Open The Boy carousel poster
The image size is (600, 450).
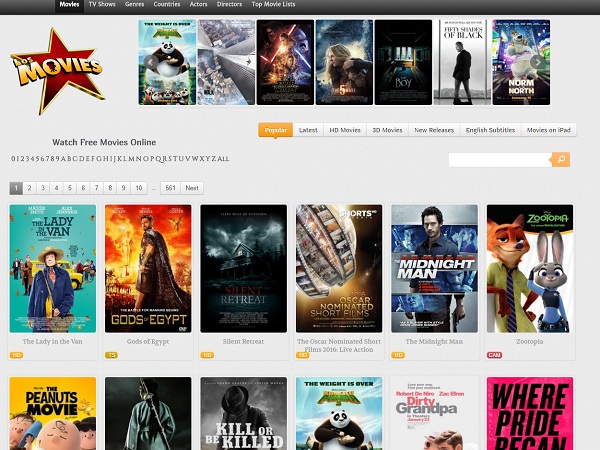coord(403,62)
